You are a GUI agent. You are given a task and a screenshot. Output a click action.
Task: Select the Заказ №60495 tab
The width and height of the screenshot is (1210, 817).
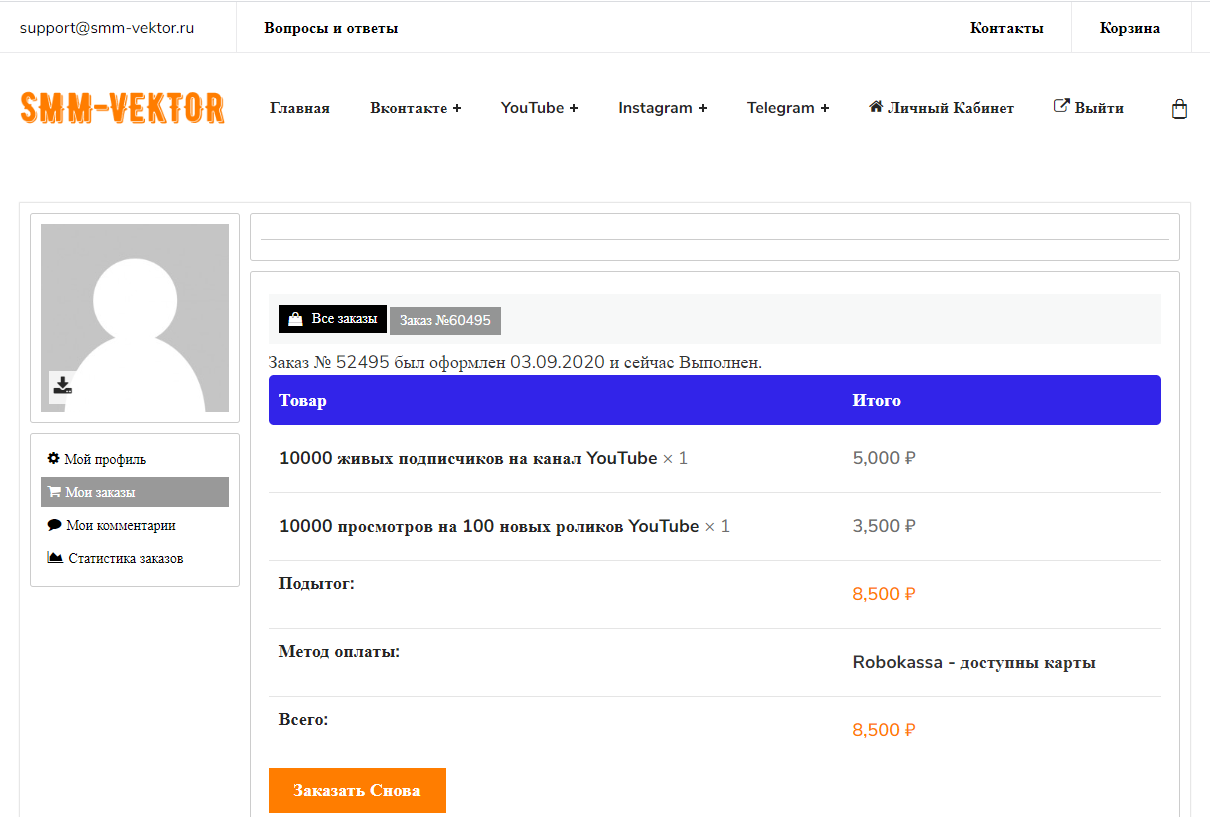click(x=445, y=320)
